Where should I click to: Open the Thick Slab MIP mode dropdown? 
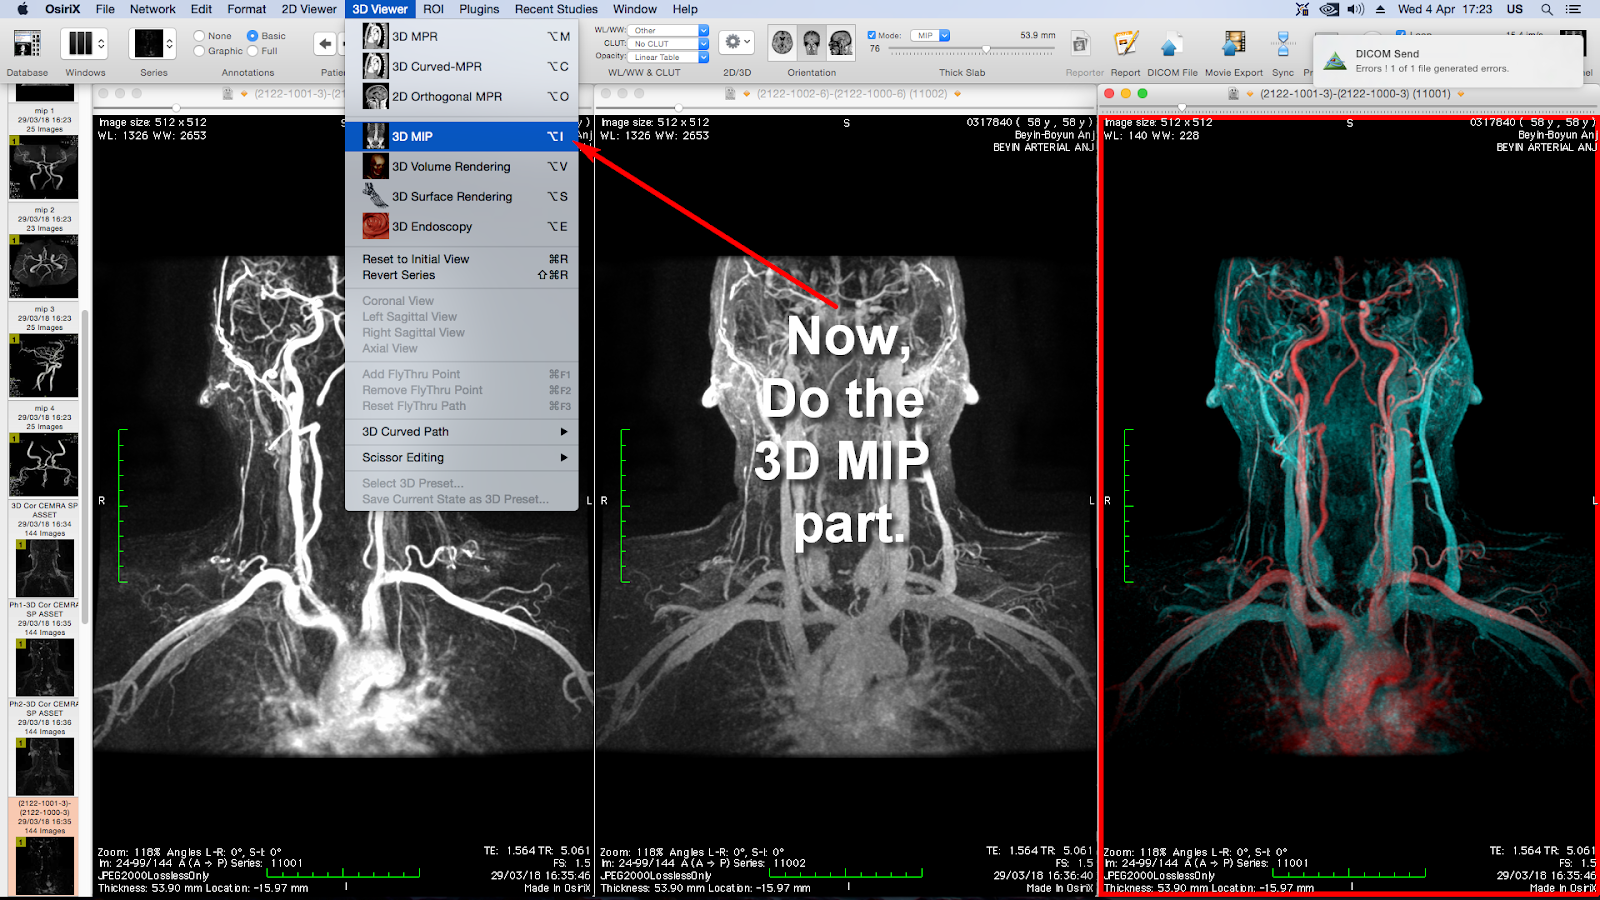pos(928,34)
